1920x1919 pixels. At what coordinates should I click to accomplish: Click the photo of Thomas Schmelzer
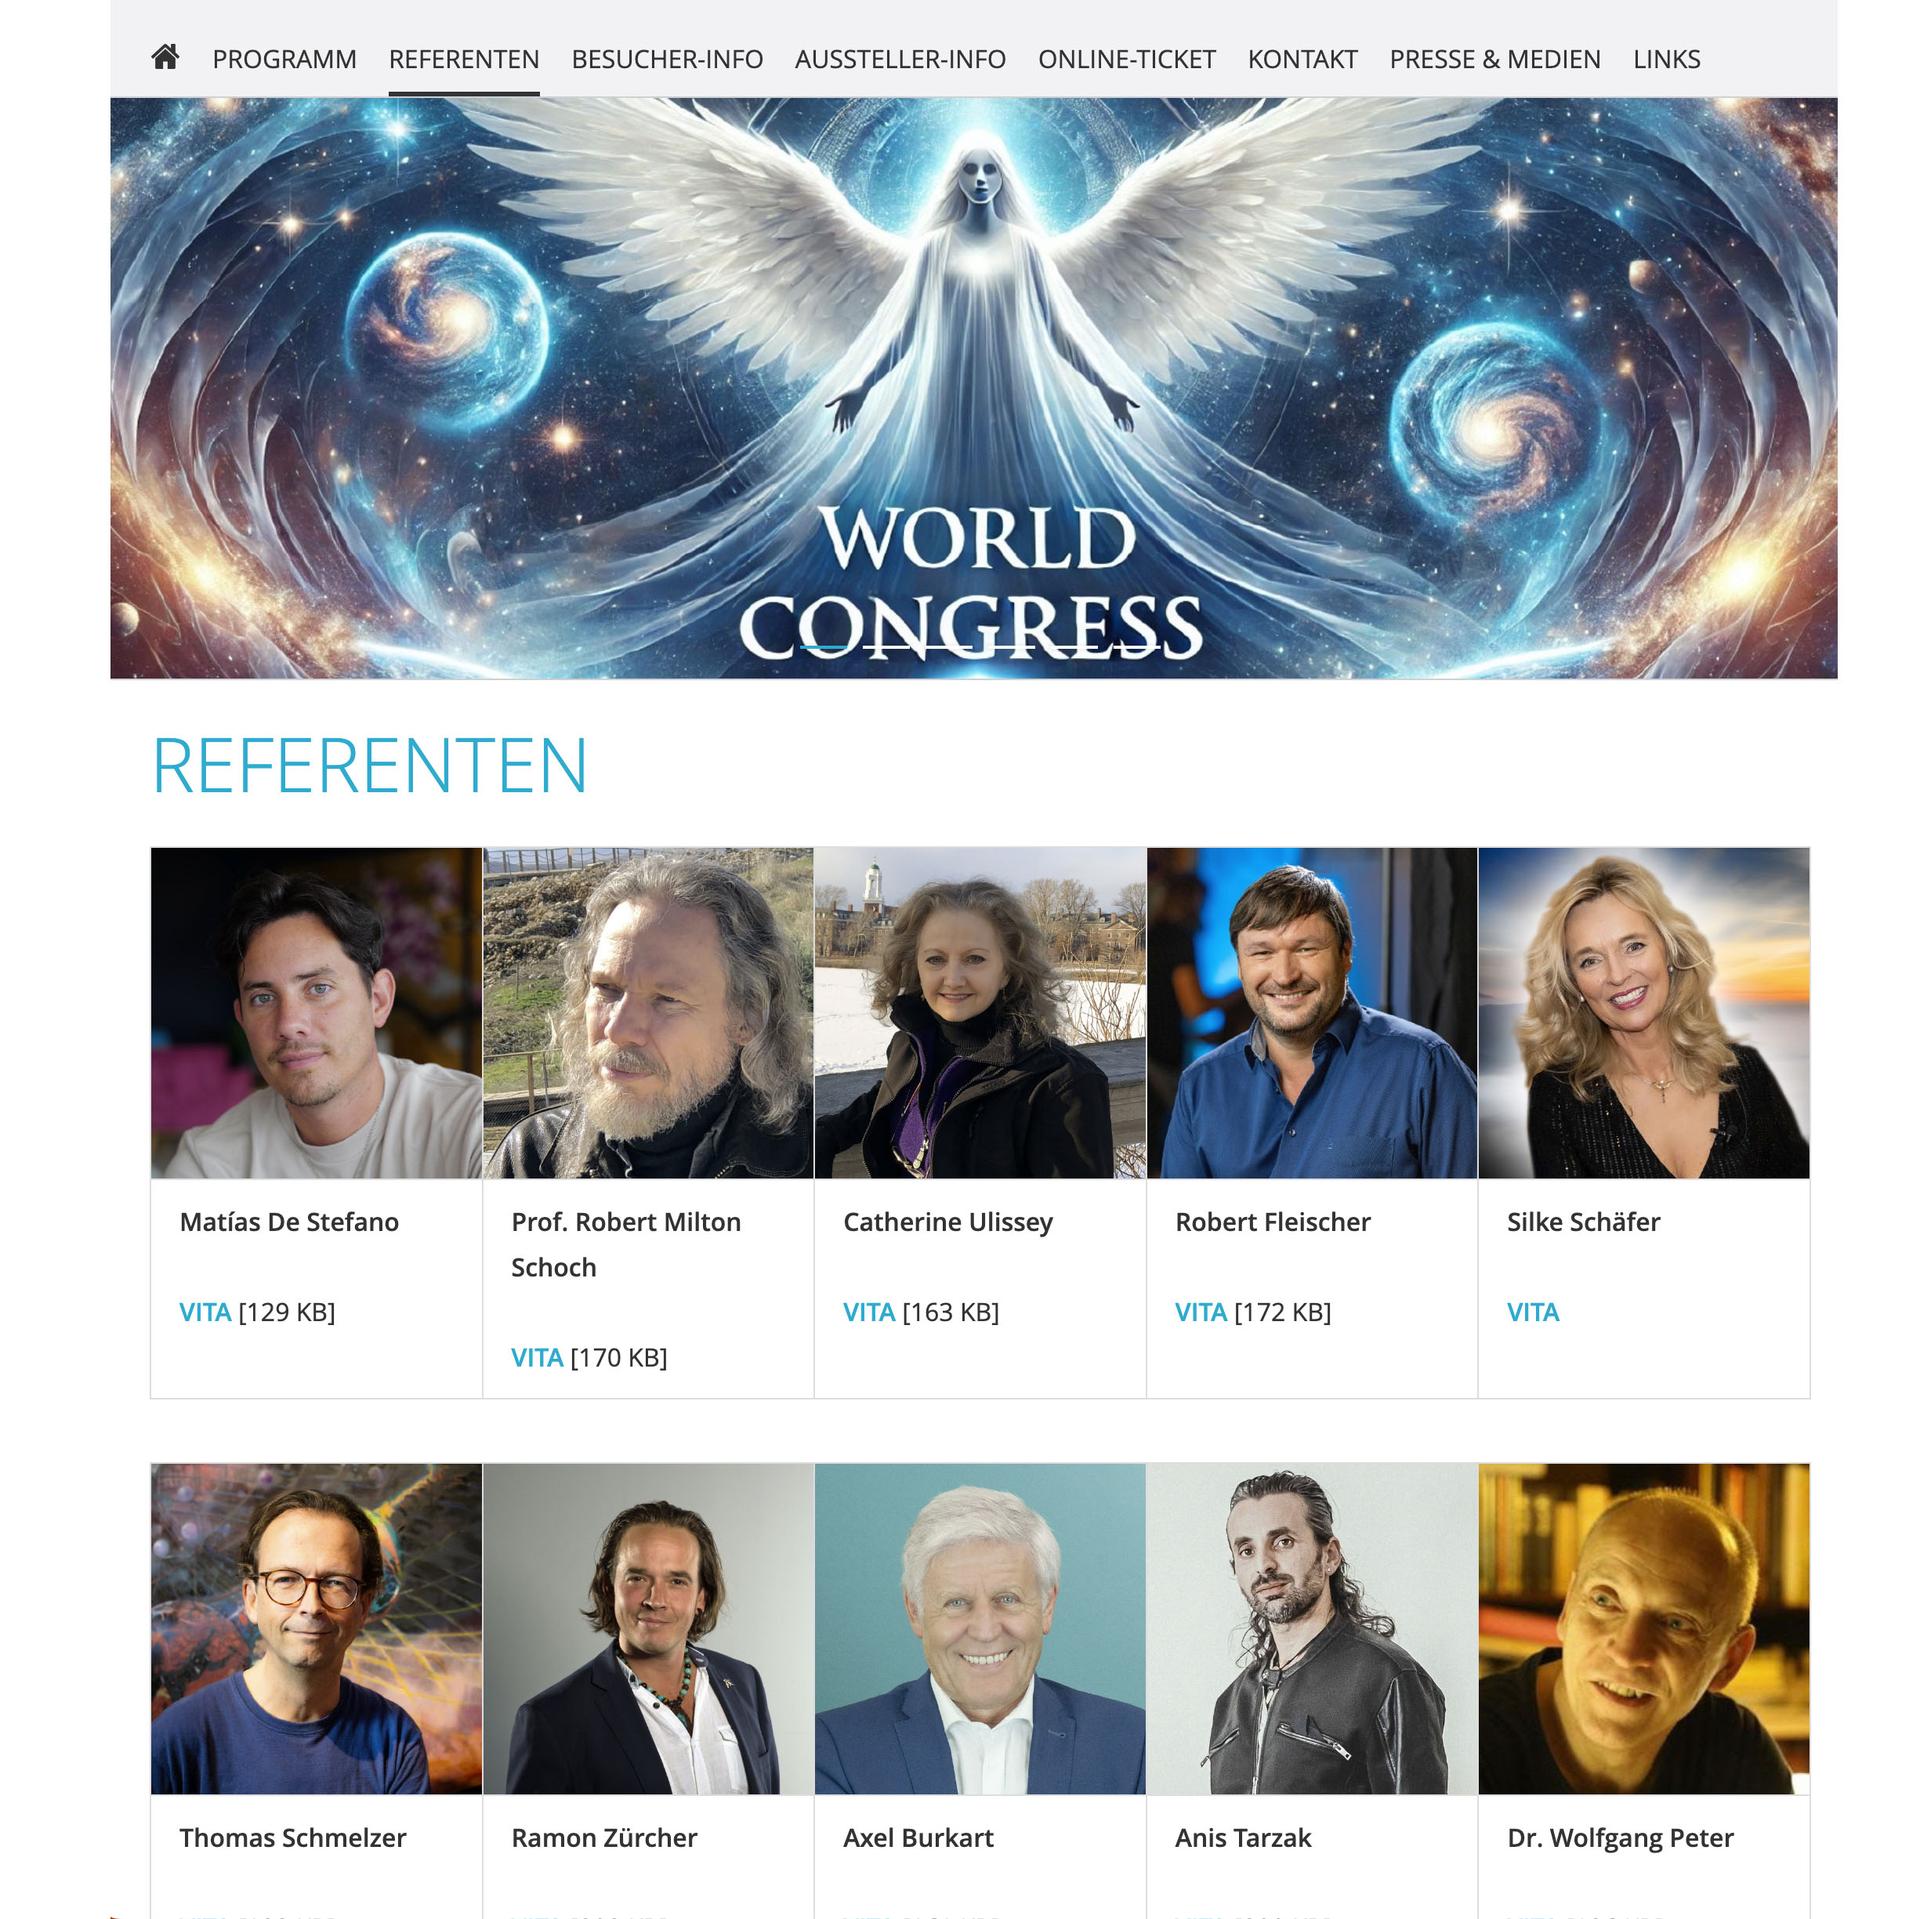pos(316,1629)
